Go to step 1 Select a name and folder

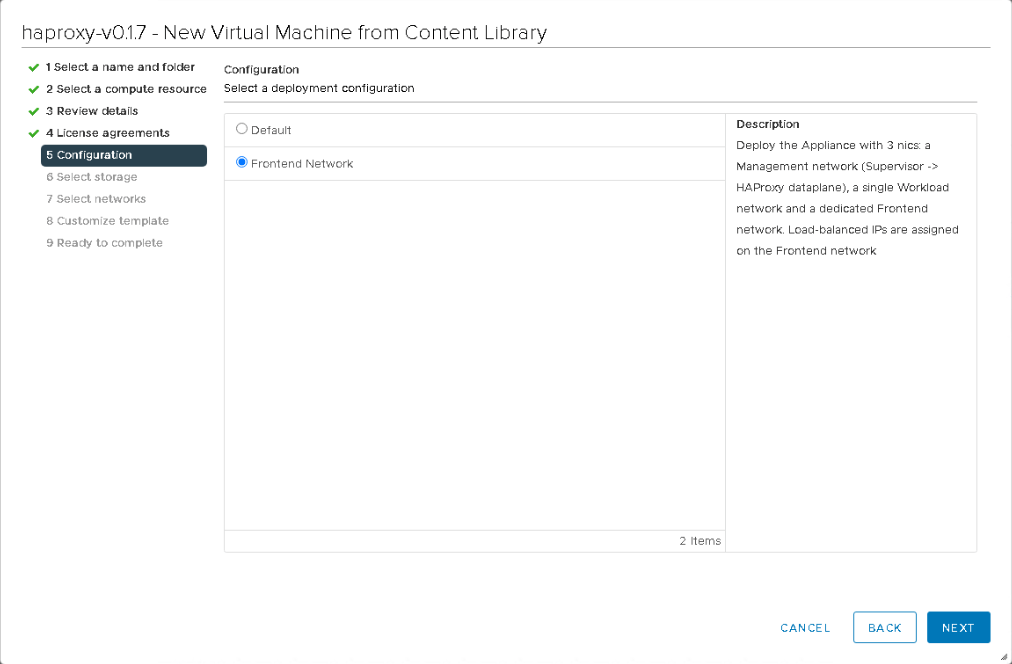coord(120,67)
